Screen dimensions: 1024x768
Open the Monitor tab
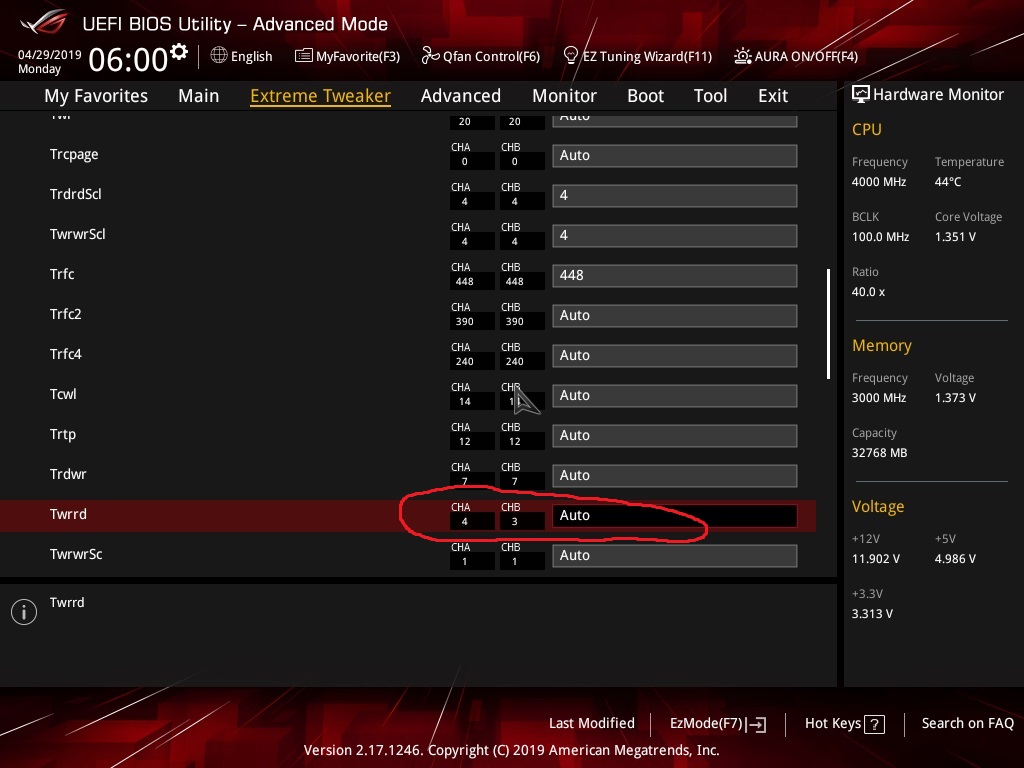564,96
